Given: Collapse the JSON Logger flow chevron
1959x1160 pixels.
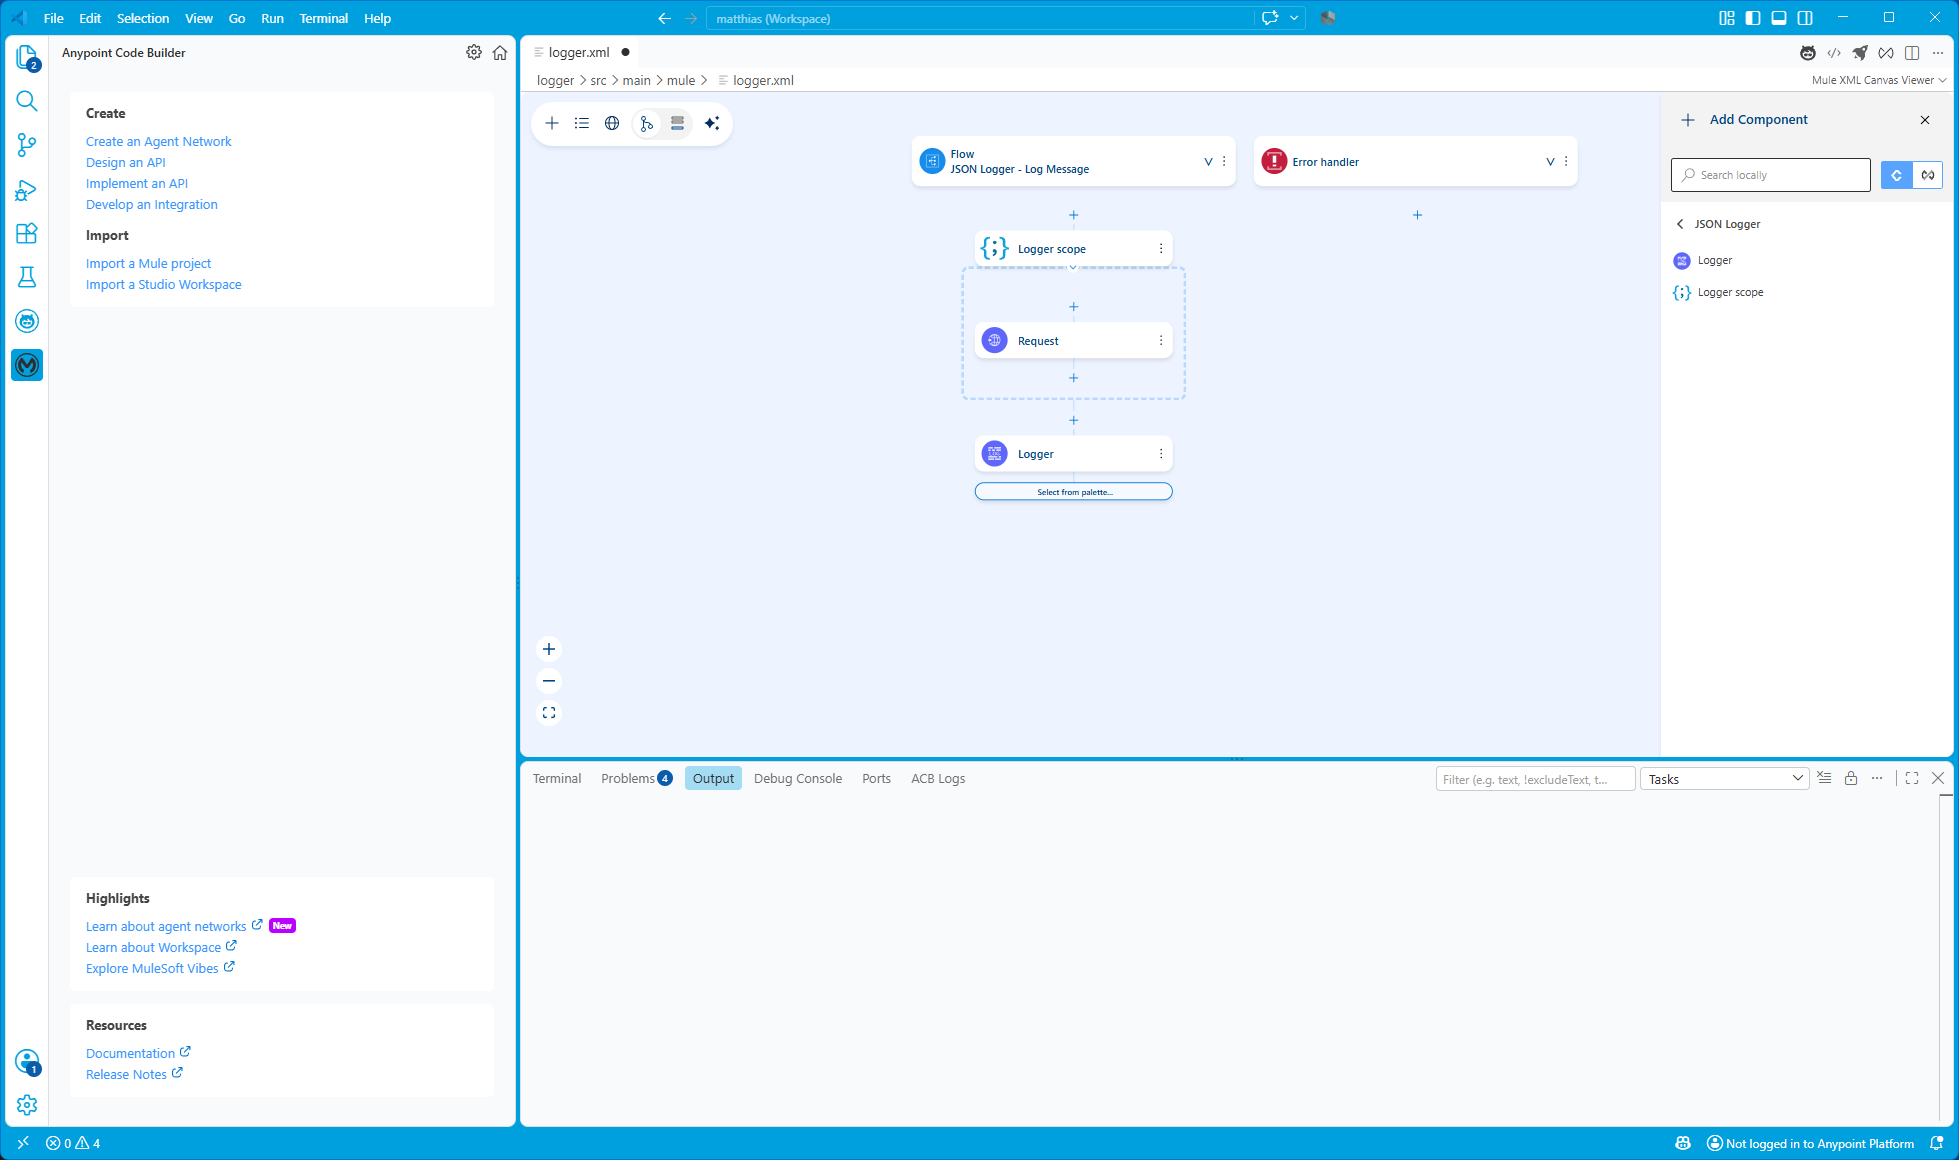Looking at the screenshot, I should (1208, 162).
